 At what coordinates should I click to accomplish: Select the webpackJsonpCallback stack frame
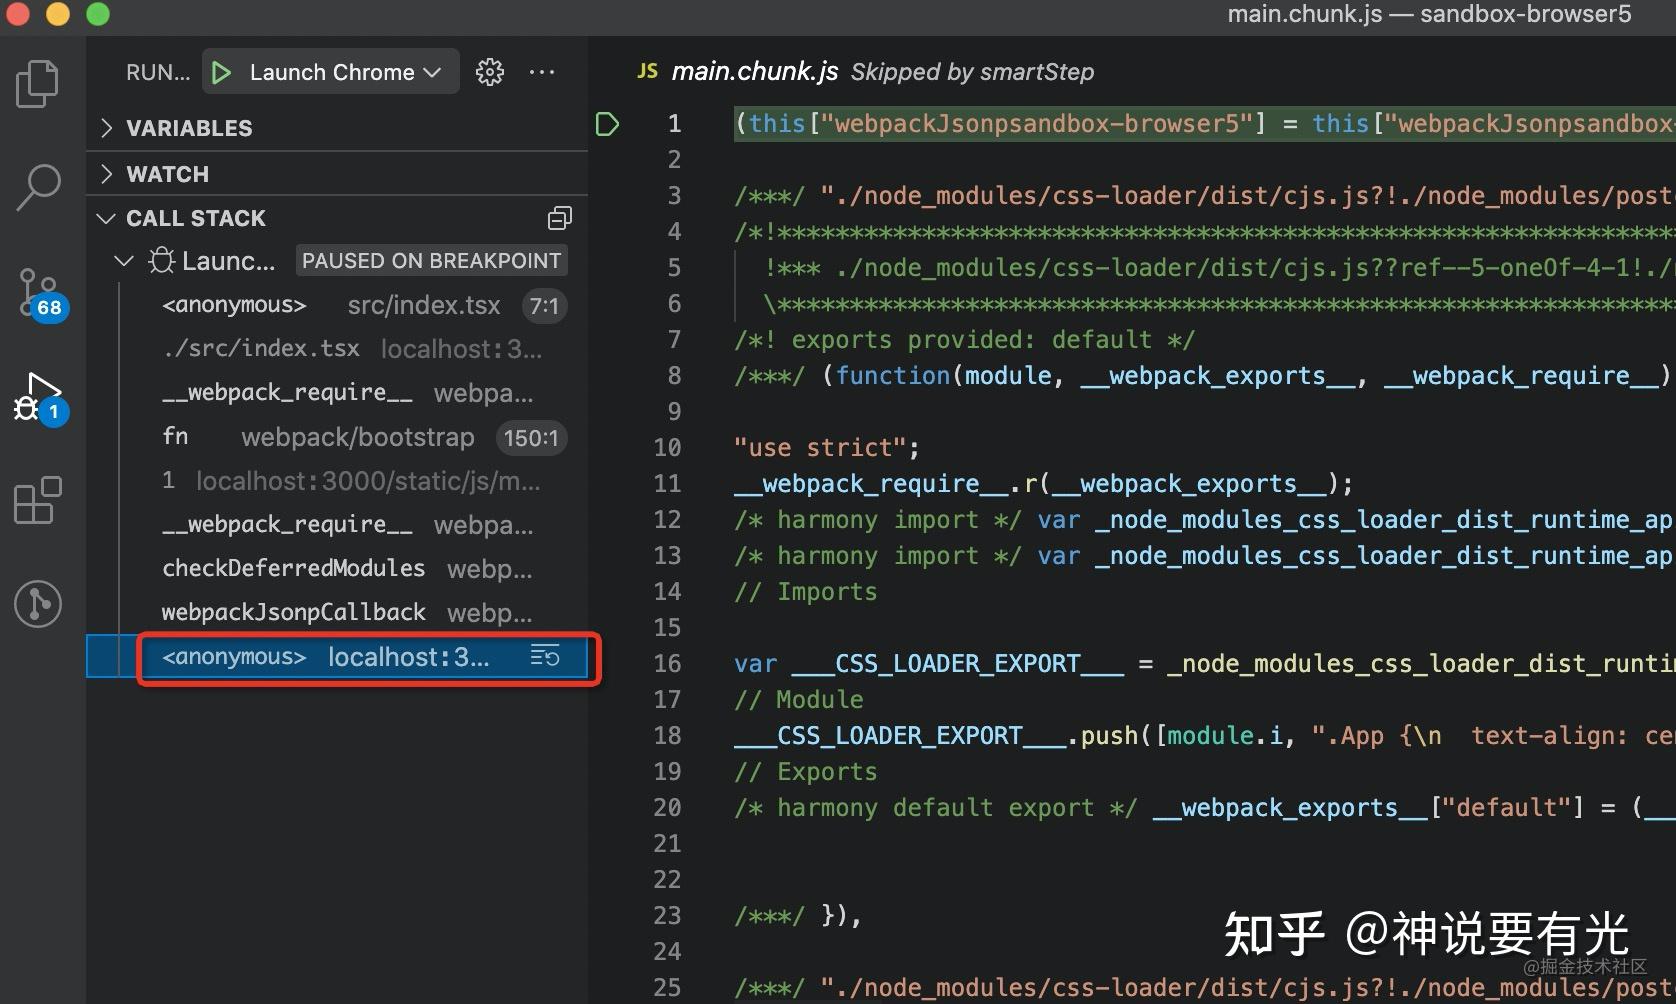click(293, 612)
